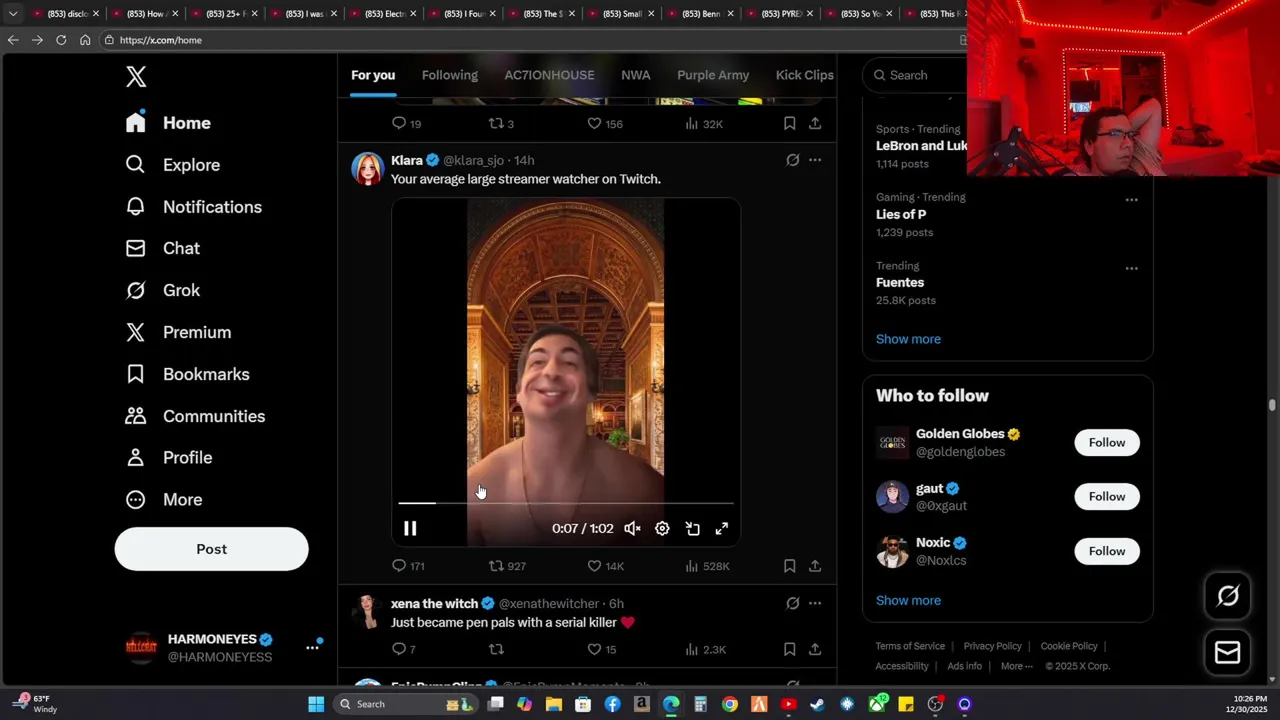Open Klara's profile avatar

367,169
